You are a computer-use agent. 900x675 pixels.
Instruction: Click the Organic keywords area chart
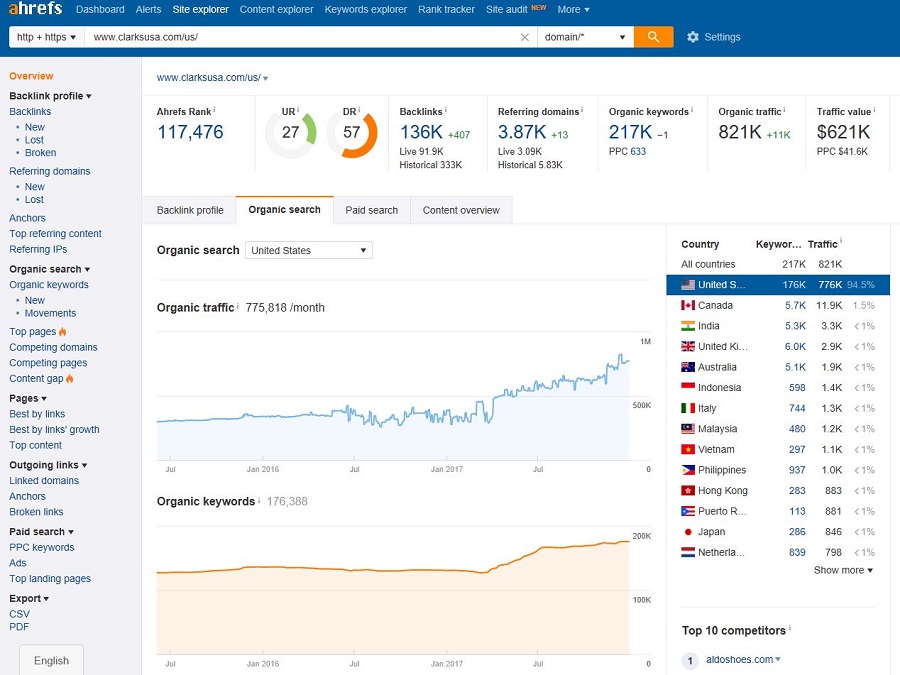393,590
